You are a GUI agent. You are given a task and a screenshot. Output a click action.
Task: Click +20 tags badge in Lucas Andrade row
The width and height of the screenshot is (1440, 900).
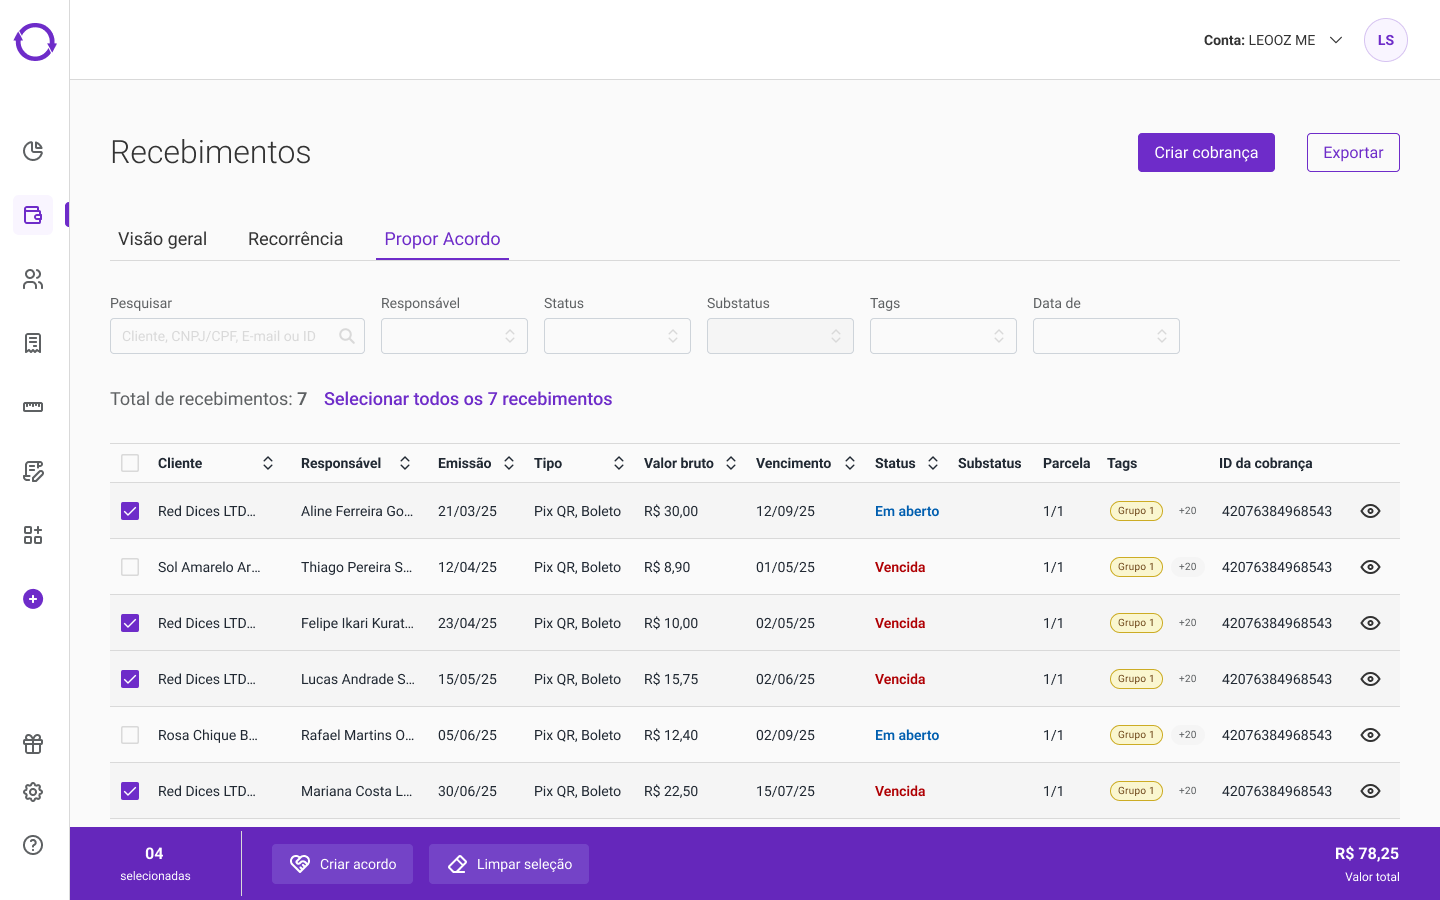(1187, 679)
